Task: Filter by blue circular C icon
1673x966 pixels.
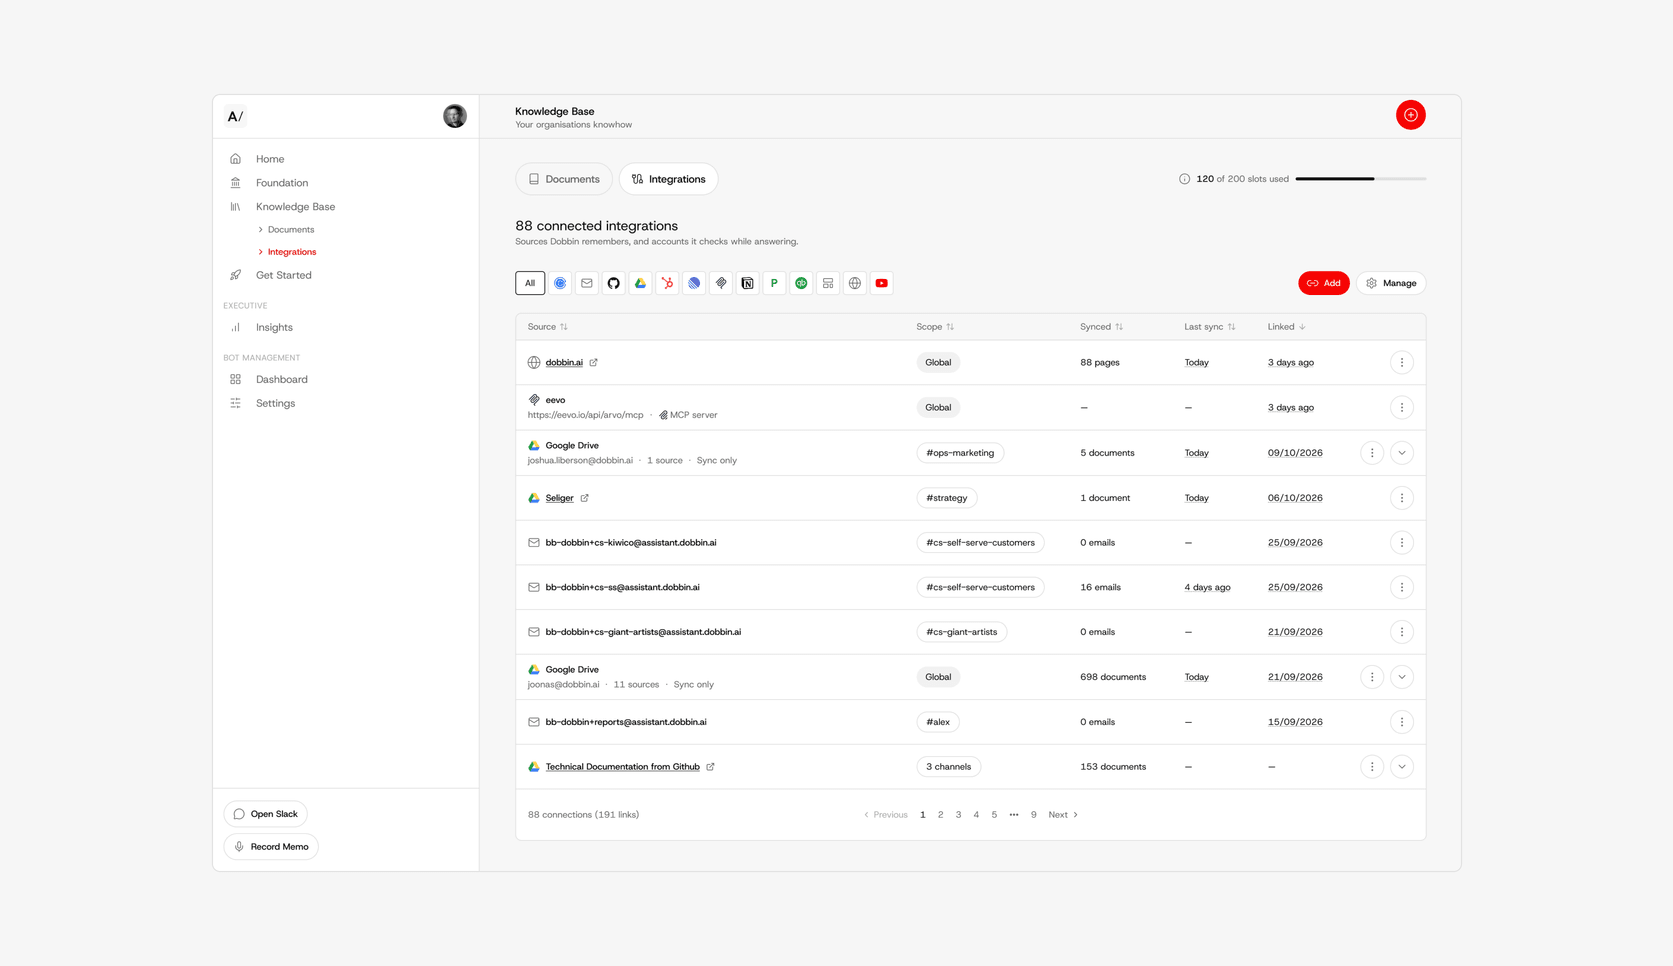Action: [560, 283]
